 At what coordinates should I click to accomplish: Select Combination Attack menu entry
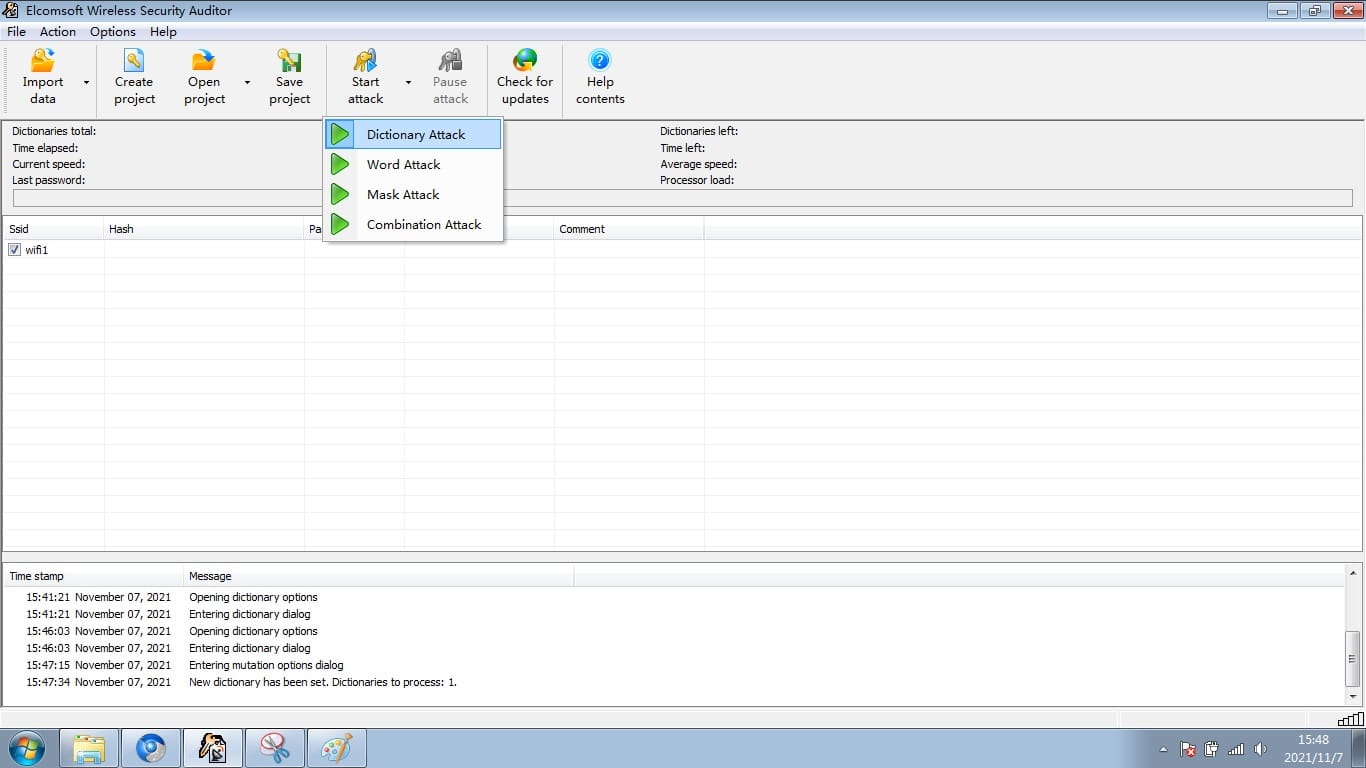[x=423, y=225]
